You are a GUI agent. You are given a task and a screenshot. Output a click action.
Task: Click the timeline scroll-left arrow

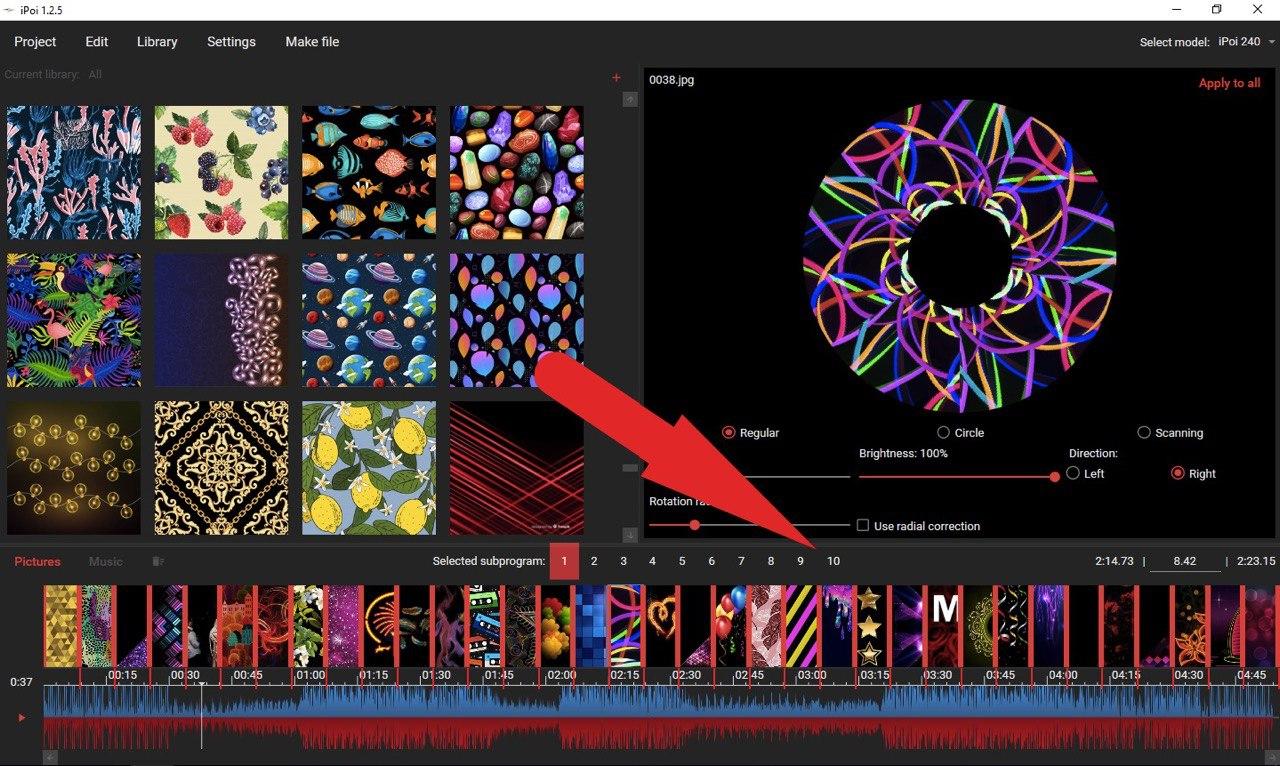click(x=50, y=758)
